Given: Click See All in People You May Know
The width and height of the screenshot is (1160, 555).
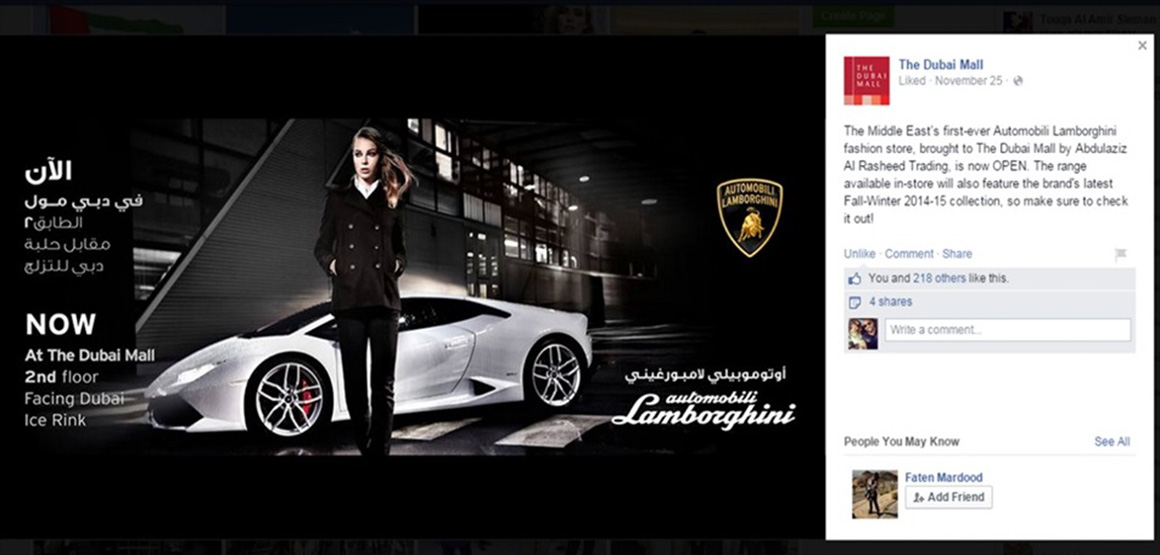Looking at the screenshot, I should click(x=1112, y=442).
